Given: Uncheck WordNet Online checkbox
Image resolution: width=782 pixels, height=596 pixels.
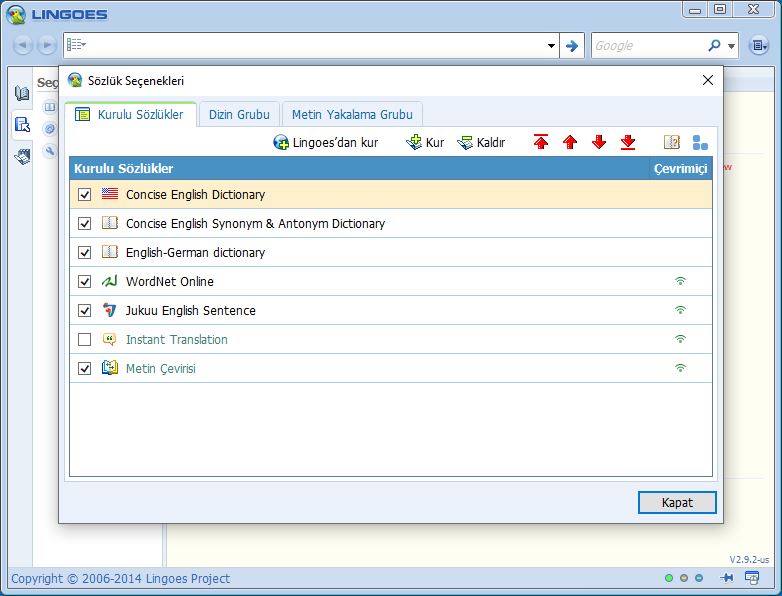Looking at the screenshot, I should tap(85, 281).
